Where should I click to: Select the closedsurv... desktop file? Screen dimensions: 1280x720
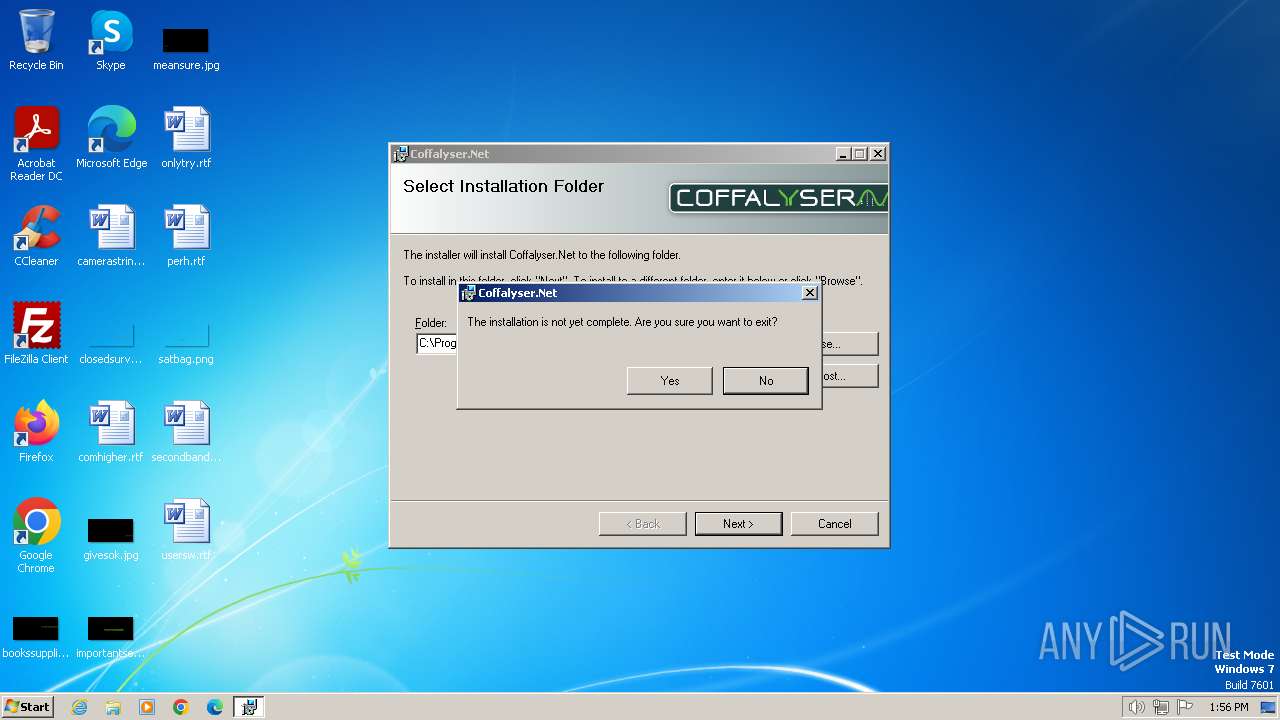click(x=111, y=341)
